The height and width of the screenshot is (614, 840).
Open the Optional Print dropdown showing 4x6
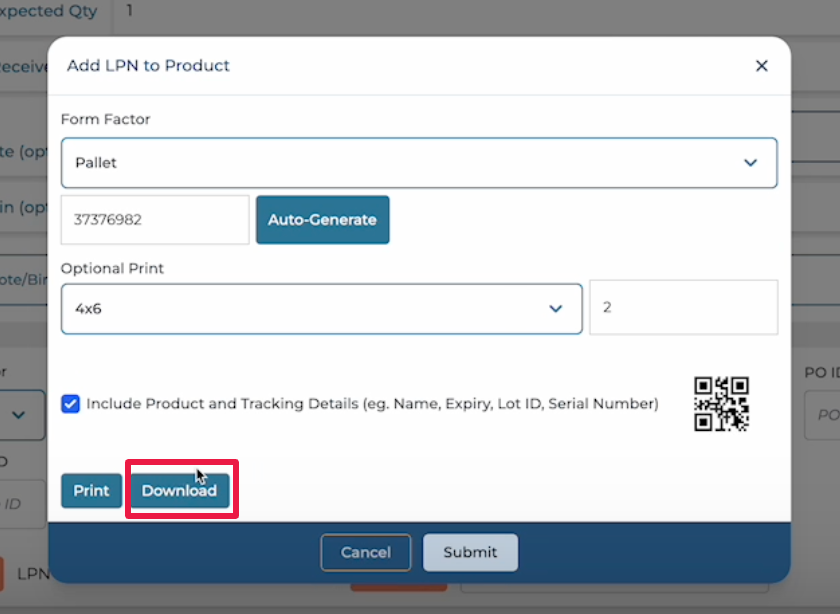point(320,309)
